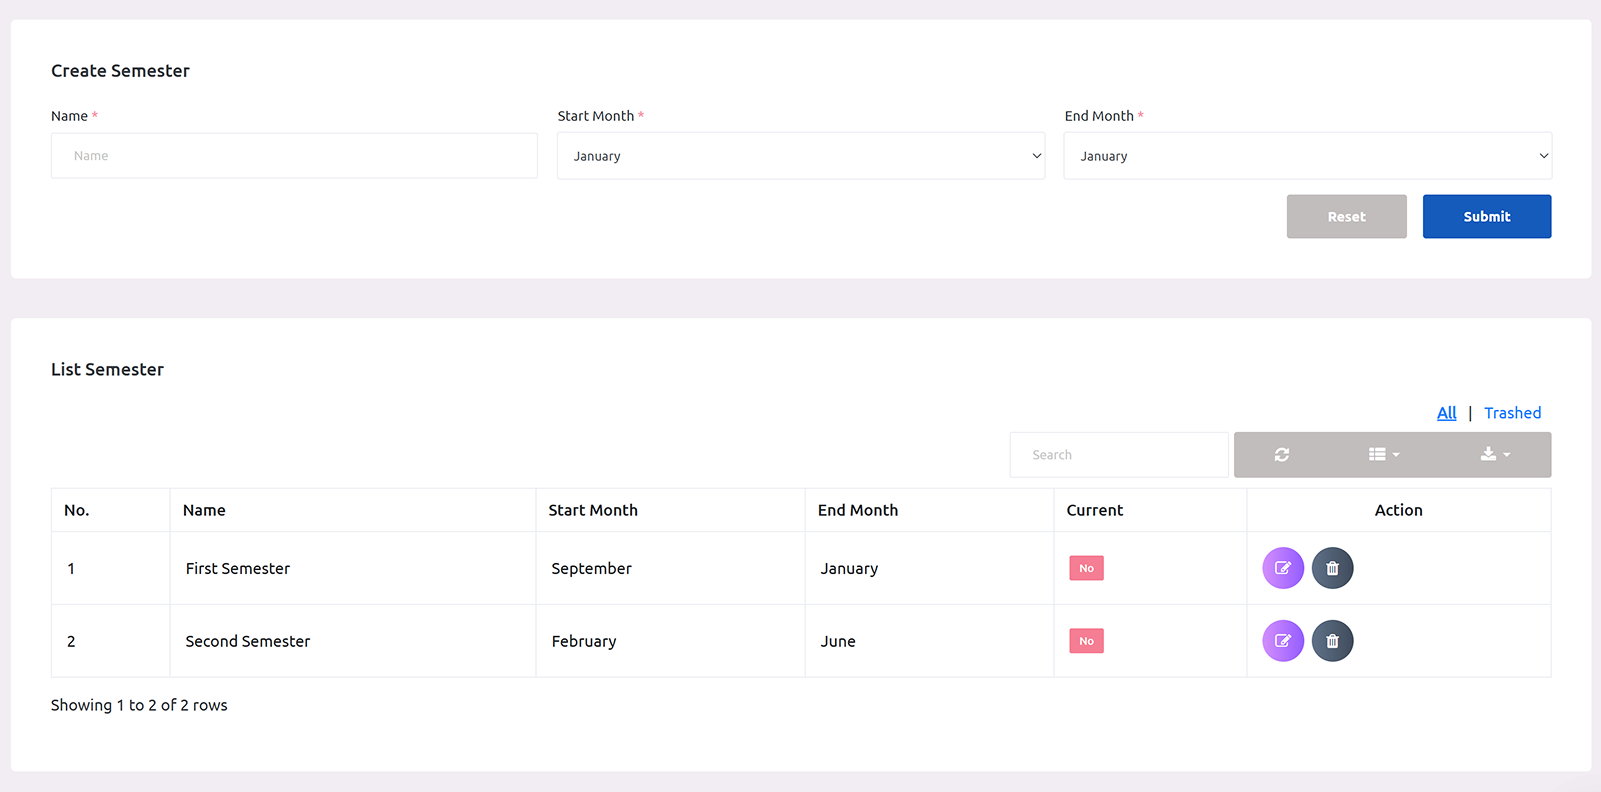Click the table Search box
Viewport: 1601px width, 792px height.
coord(1118,455)
